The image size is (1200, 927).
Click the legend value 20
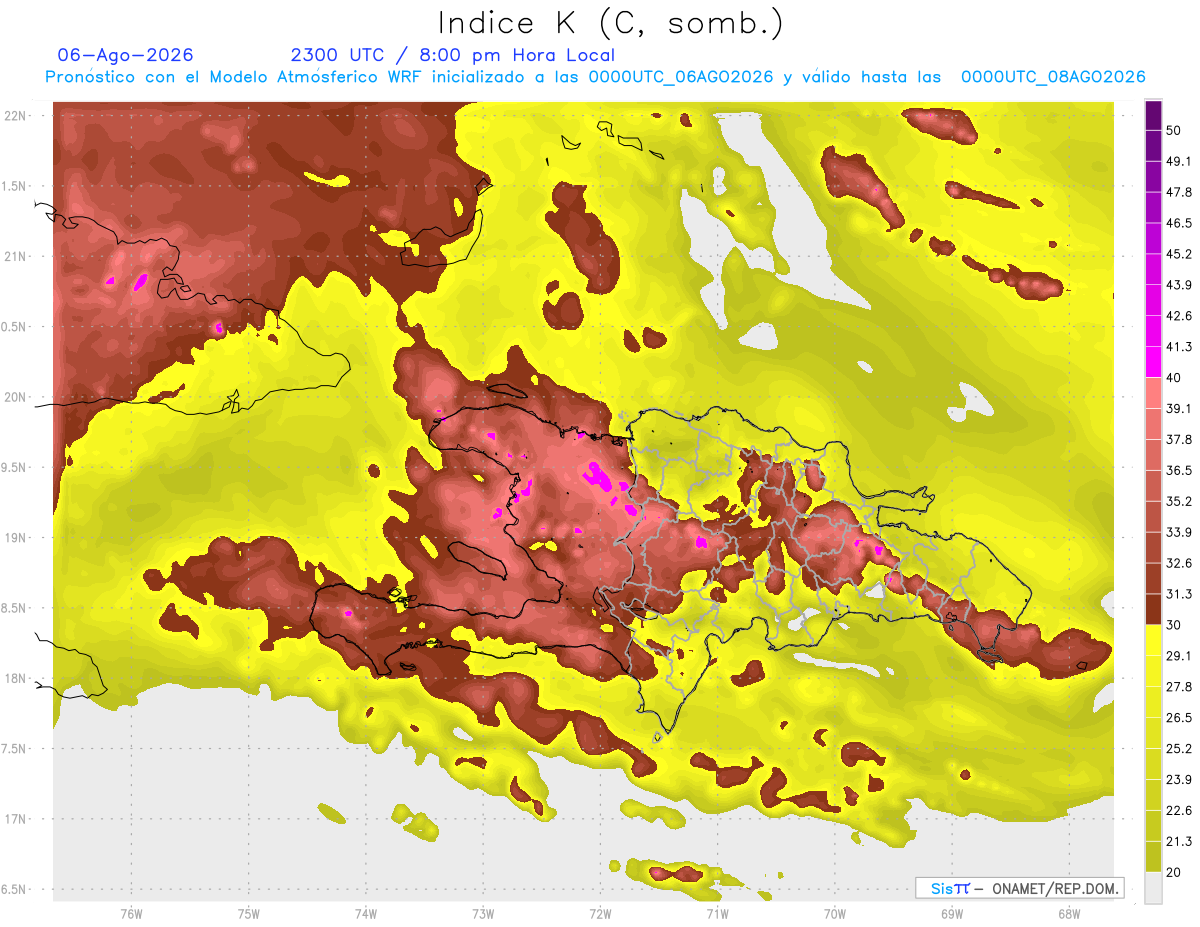click(1174, 872)
